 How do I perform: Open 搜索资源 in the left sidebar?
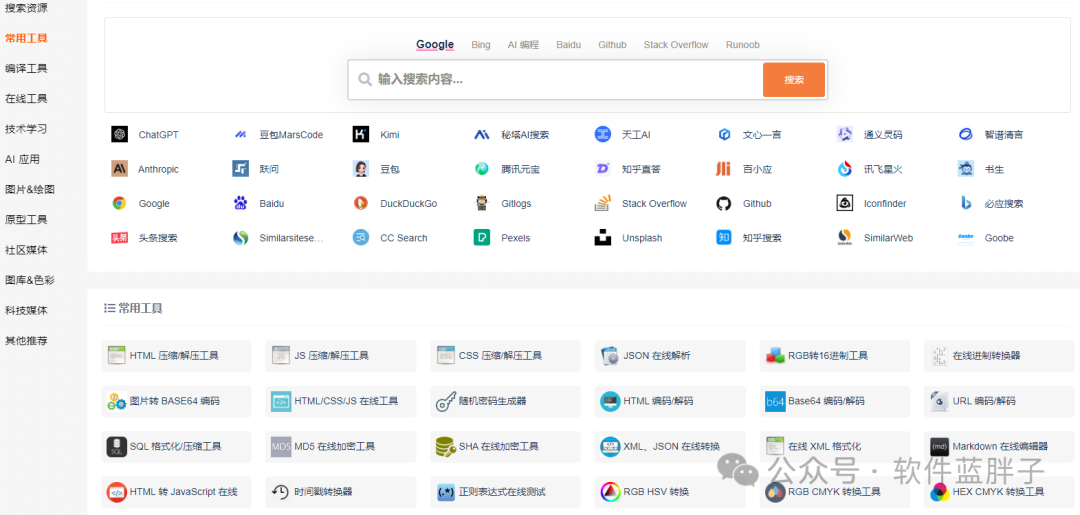point(26,8)
